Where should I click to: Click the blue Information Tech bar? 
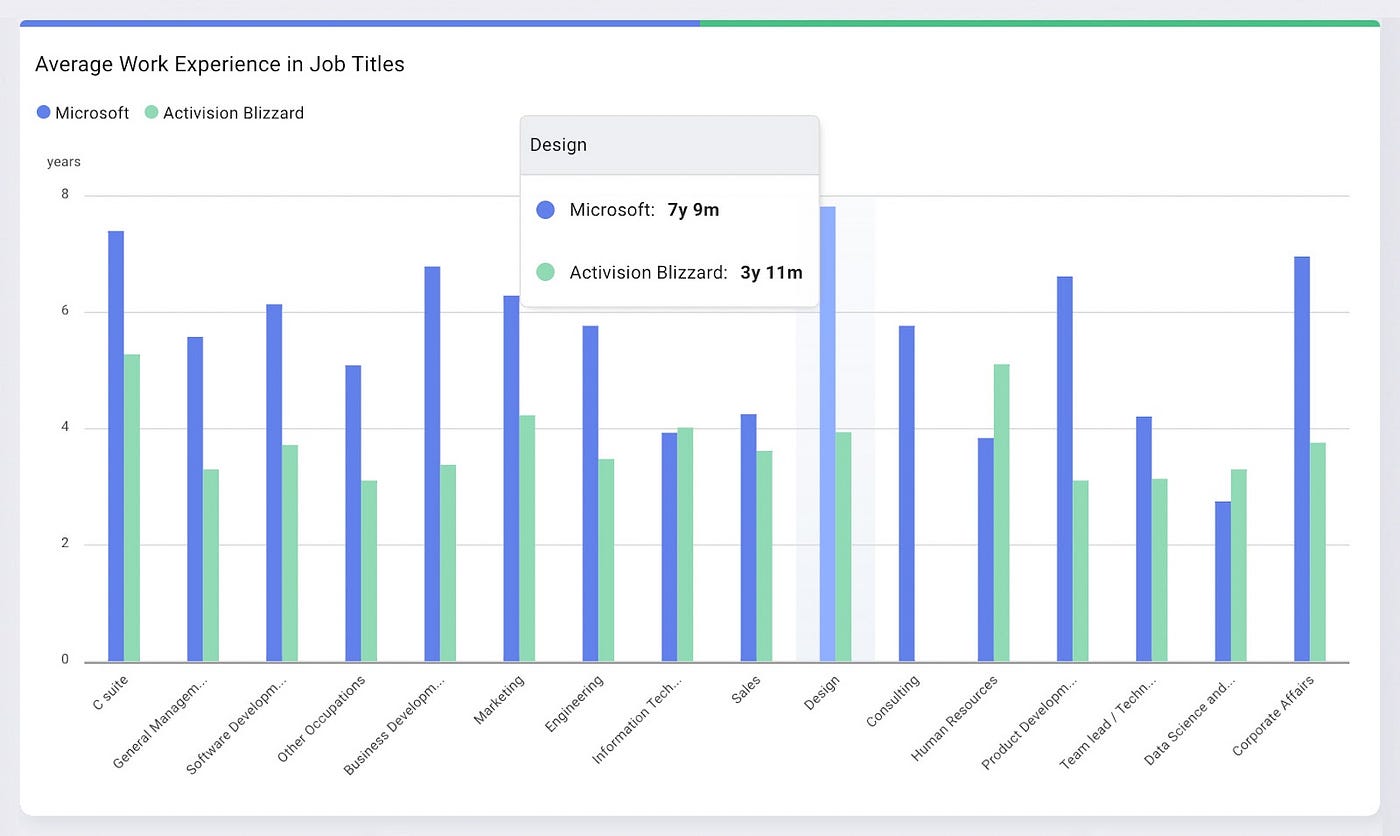click(669, 547)
